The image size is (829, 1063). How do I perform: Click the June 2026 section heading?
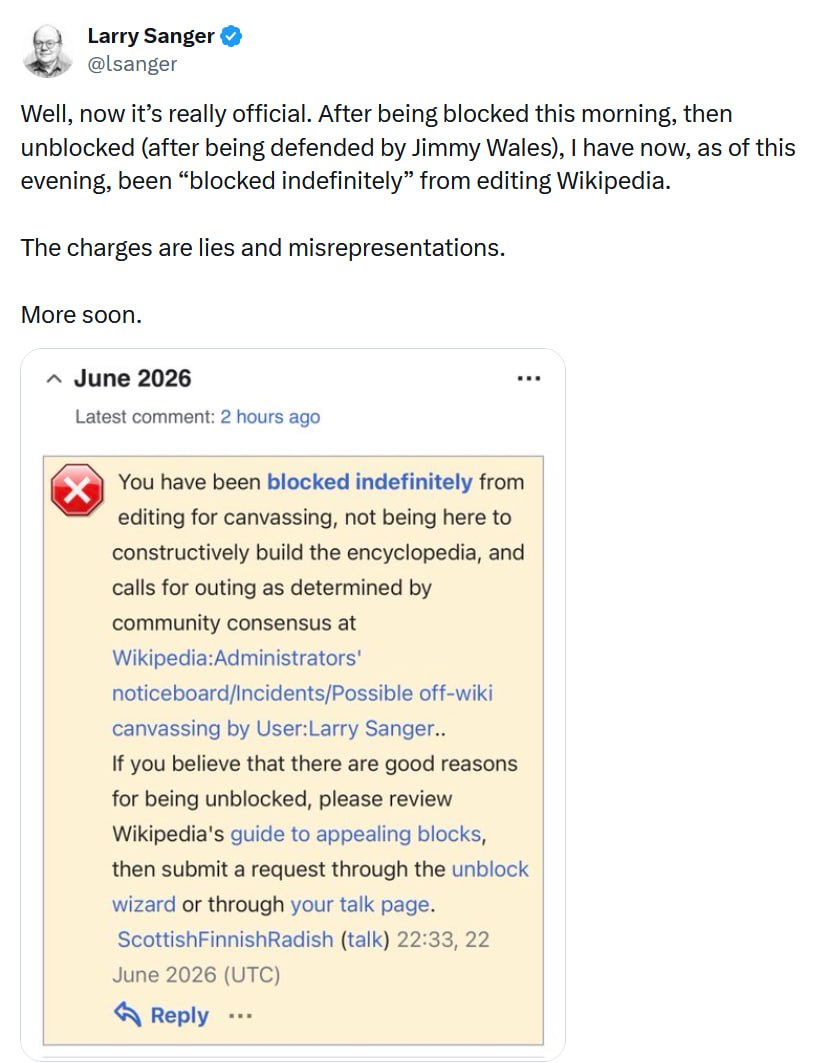tap(132, 378)
